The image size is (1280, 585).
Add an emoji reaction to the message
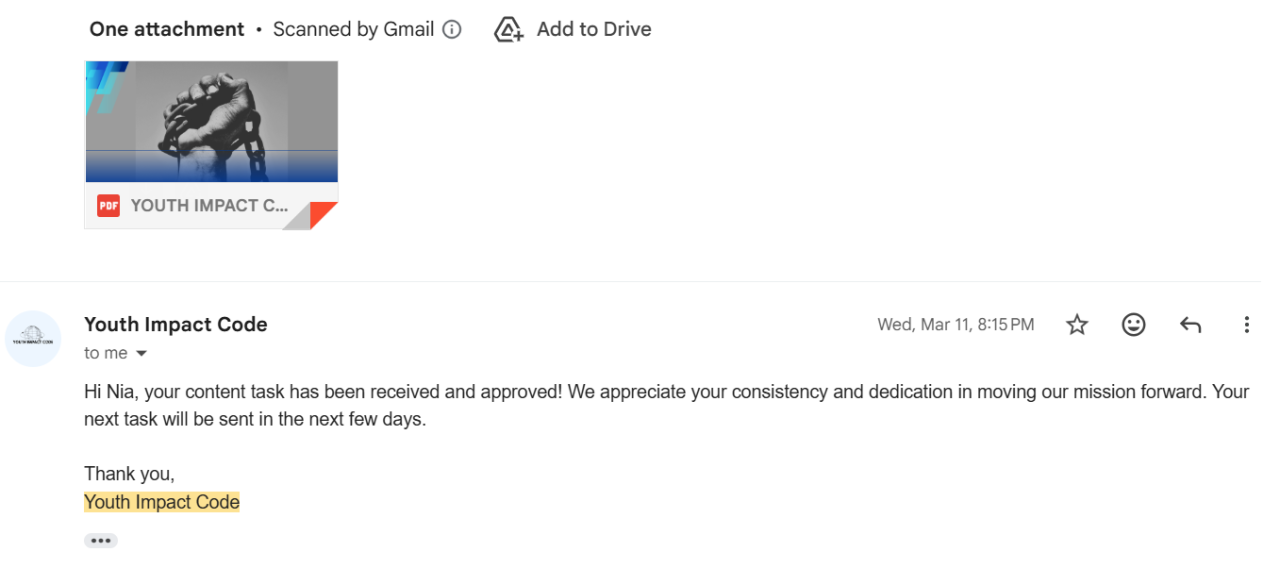click(x=1133, y=324)
